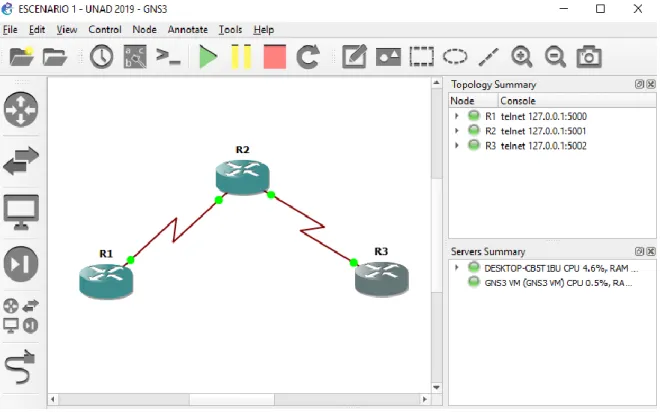Maximize the GNS3 window
The width and height of the screenshot is (660, 412).
pos(600,9)
